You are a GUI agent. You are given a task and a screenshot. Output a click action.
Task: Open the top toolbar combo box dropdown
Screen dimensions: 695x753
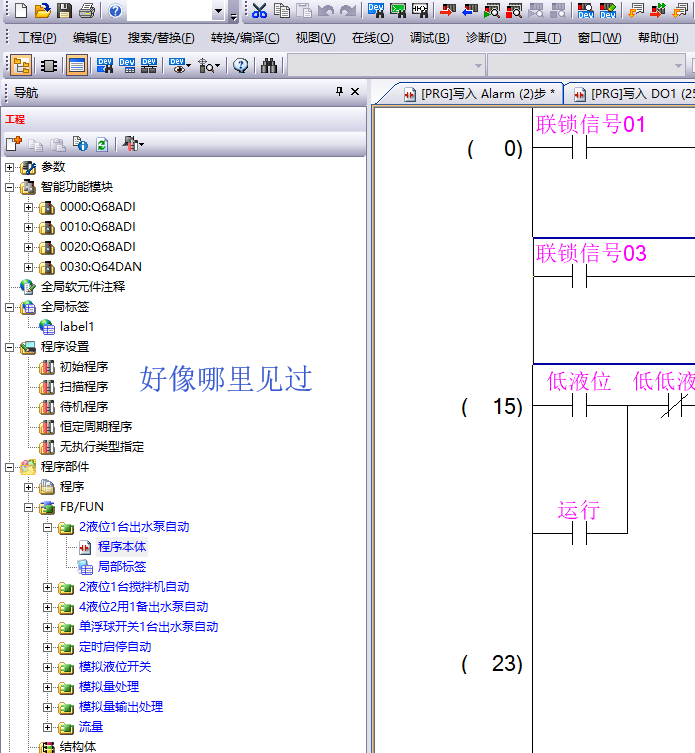tap(218, 11)
